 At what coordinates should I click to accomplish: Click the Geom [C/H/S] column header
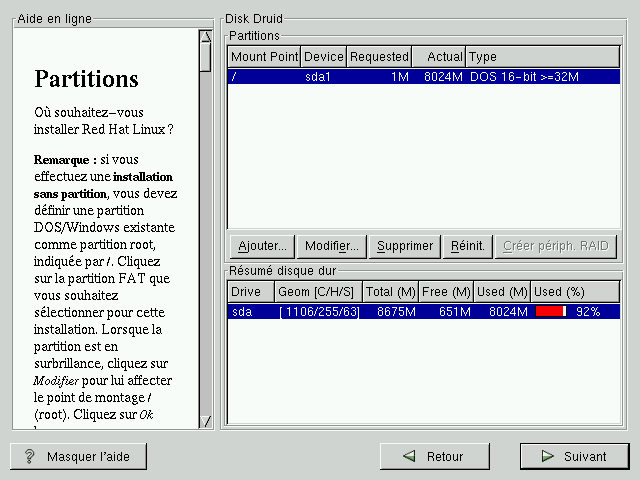click(x=317, y=292)
